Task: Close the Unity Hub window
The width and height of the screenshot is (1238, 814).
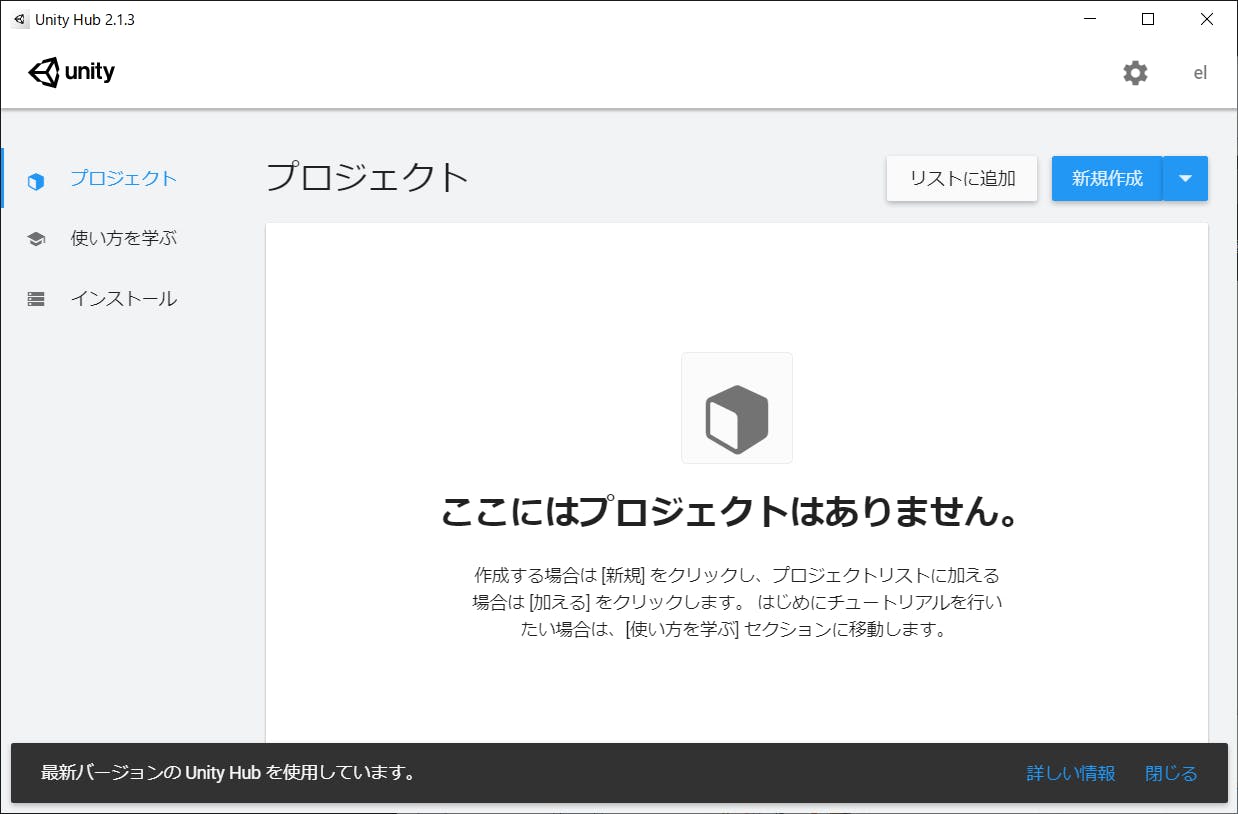Action: coord(1206,19)
